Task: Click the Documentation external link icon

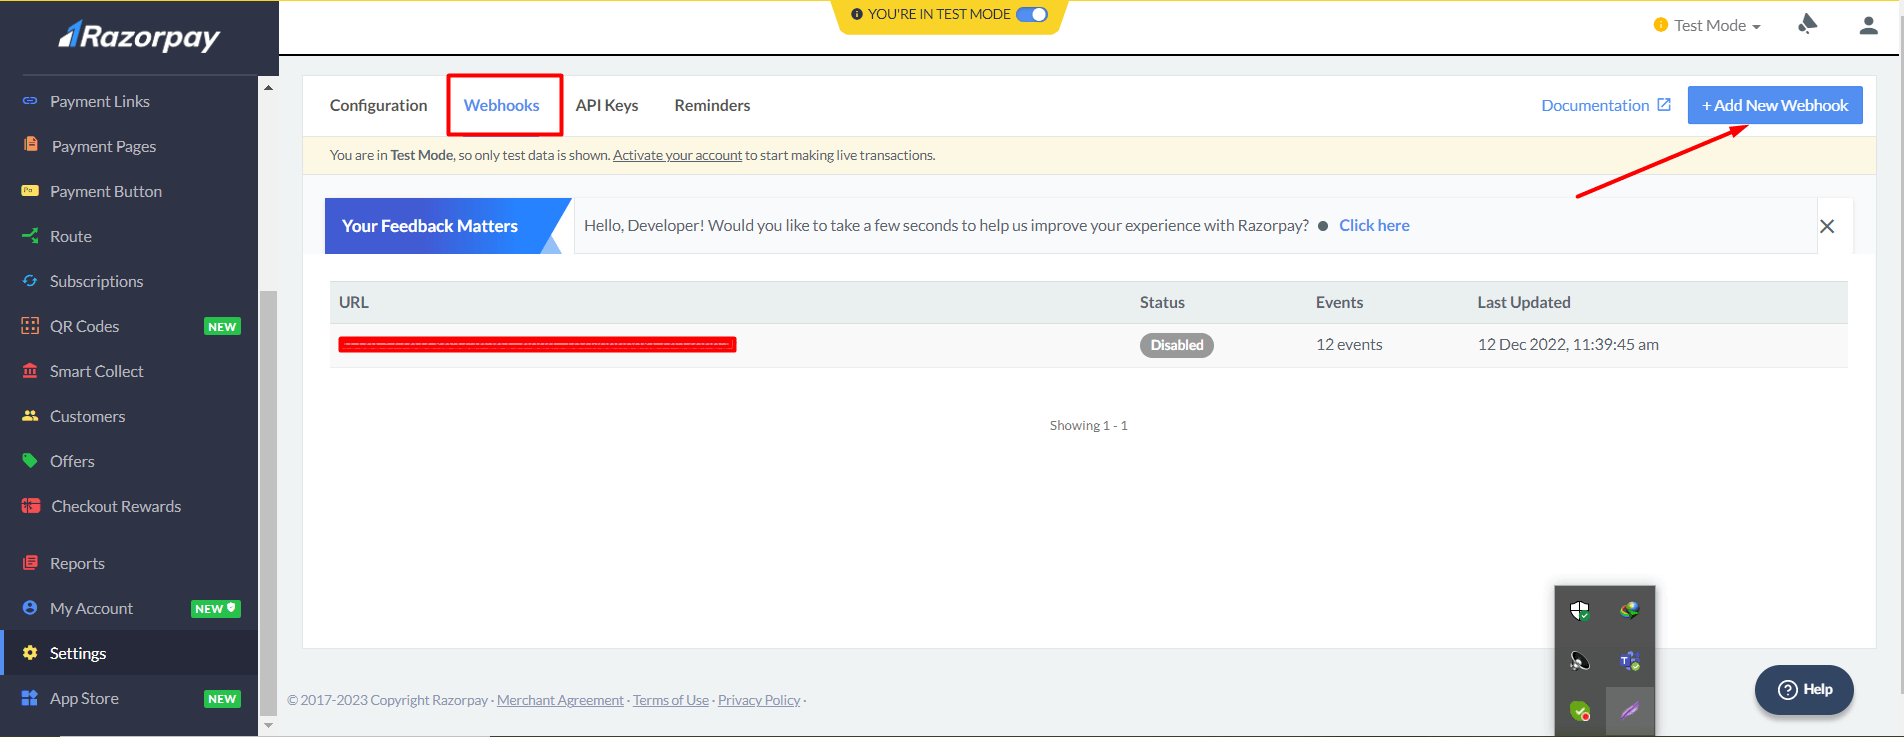Action: pyautogui.click(x=1664, y=105)
